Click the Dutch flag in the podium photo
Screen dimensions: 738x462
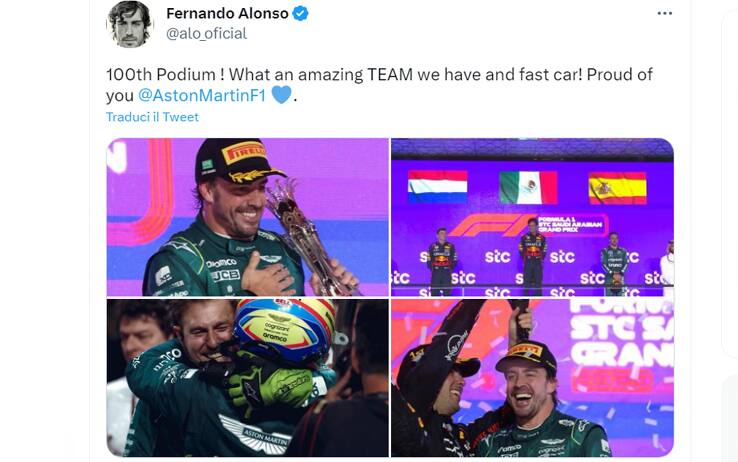[x=437, y=186]
